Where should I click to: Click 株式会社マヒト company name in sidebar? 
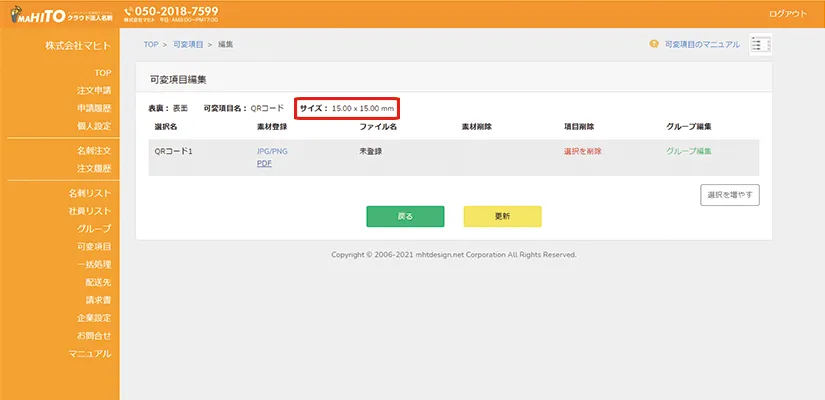(x=78, y=46)
